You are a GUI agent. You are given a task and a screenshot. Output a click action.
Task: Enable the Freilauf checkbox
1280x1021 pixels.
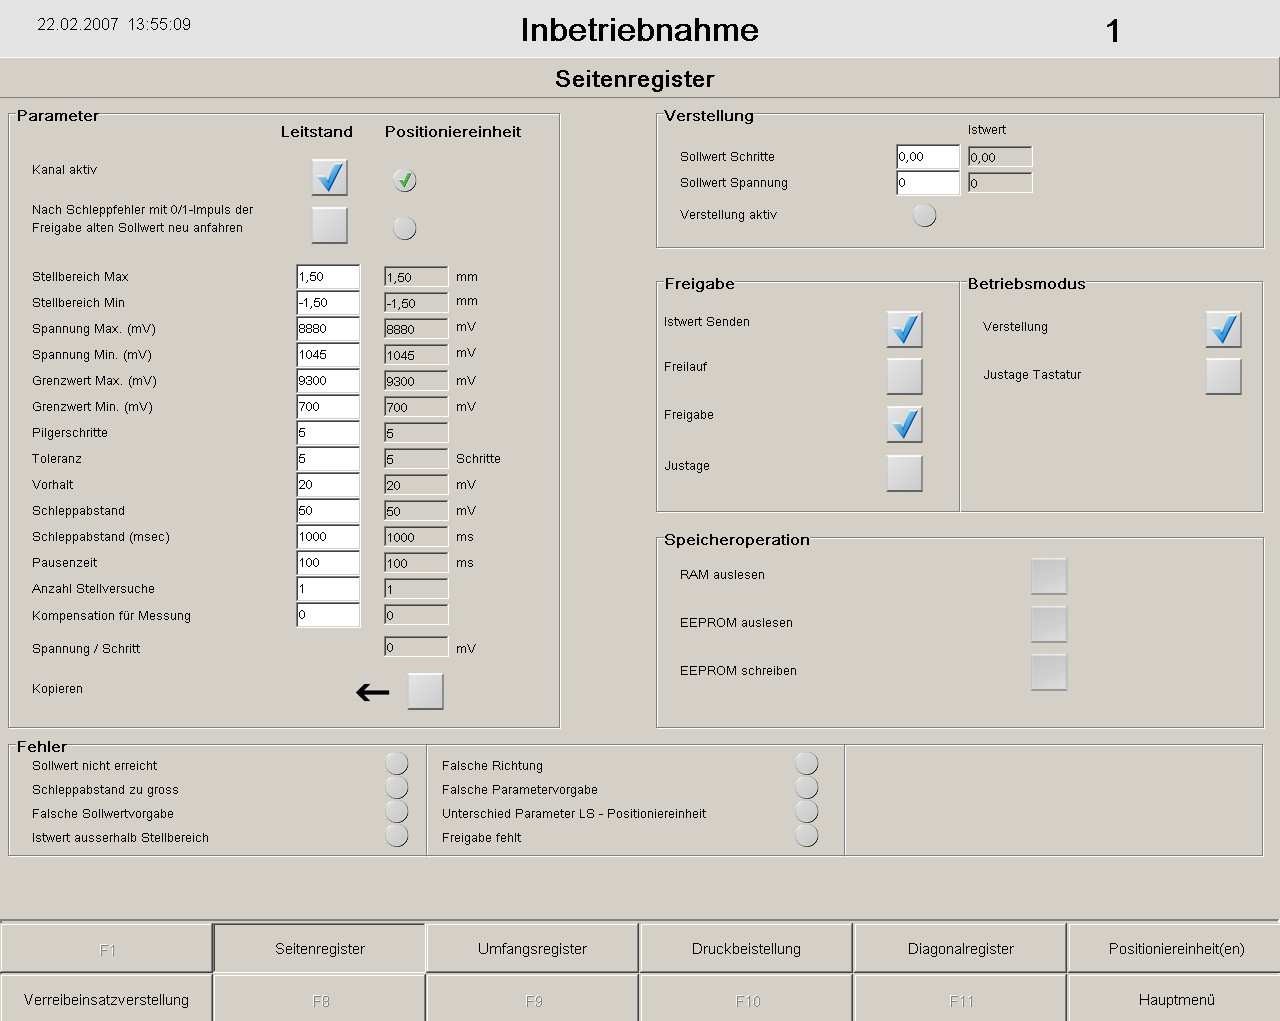(904, 376)
